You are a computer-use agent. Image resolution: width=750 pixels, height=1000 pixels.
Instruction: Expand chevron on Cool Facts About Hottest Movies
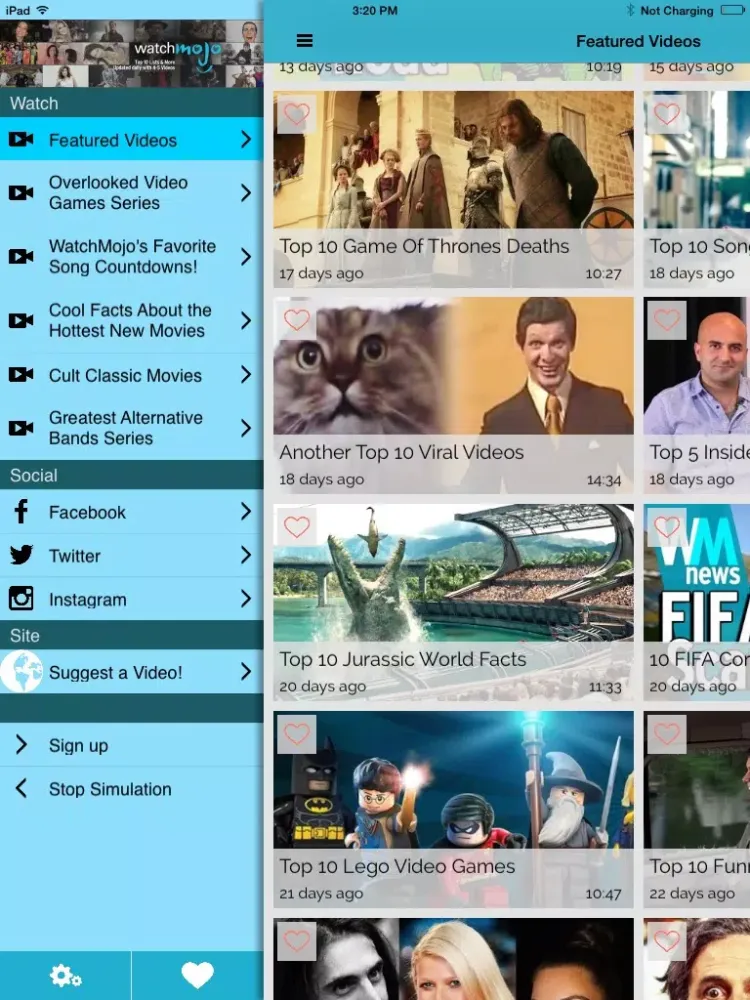[x=246, y=320]
